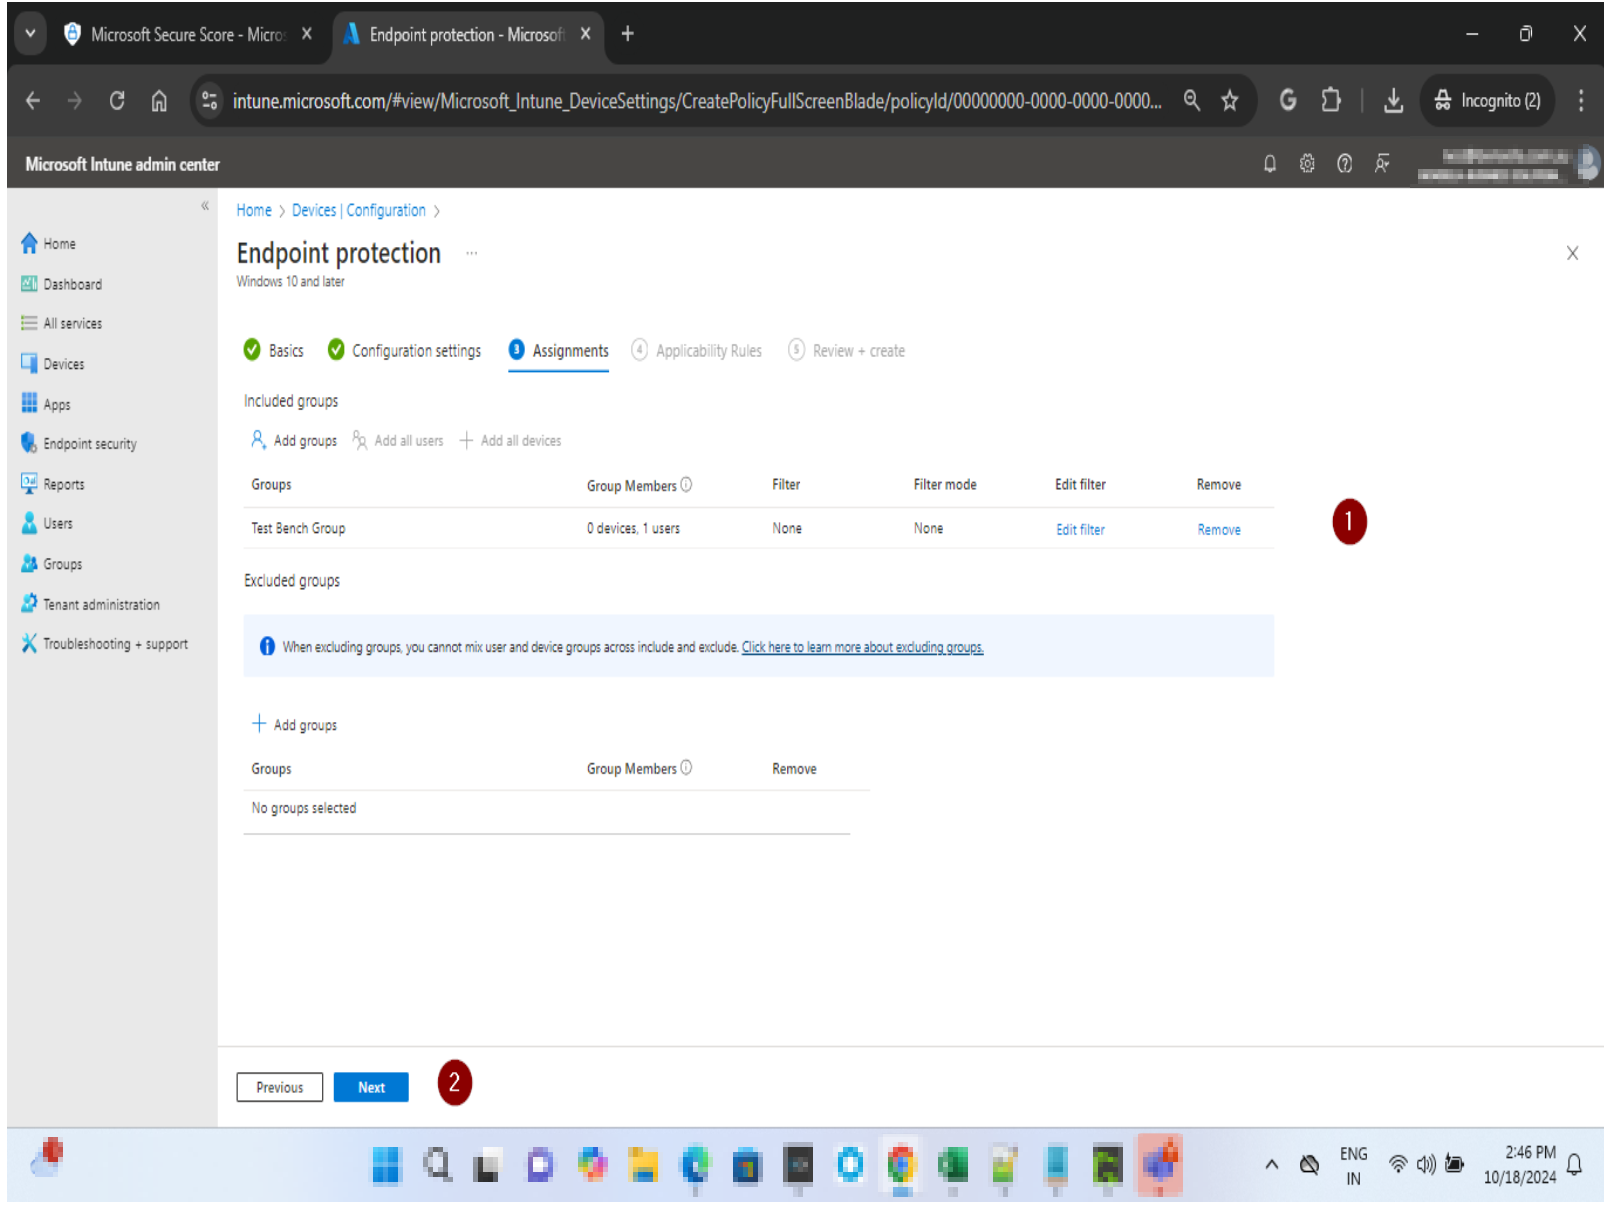
Task: Click '0 devices, 1 users' cell
Action: click(x=633, y=528)
